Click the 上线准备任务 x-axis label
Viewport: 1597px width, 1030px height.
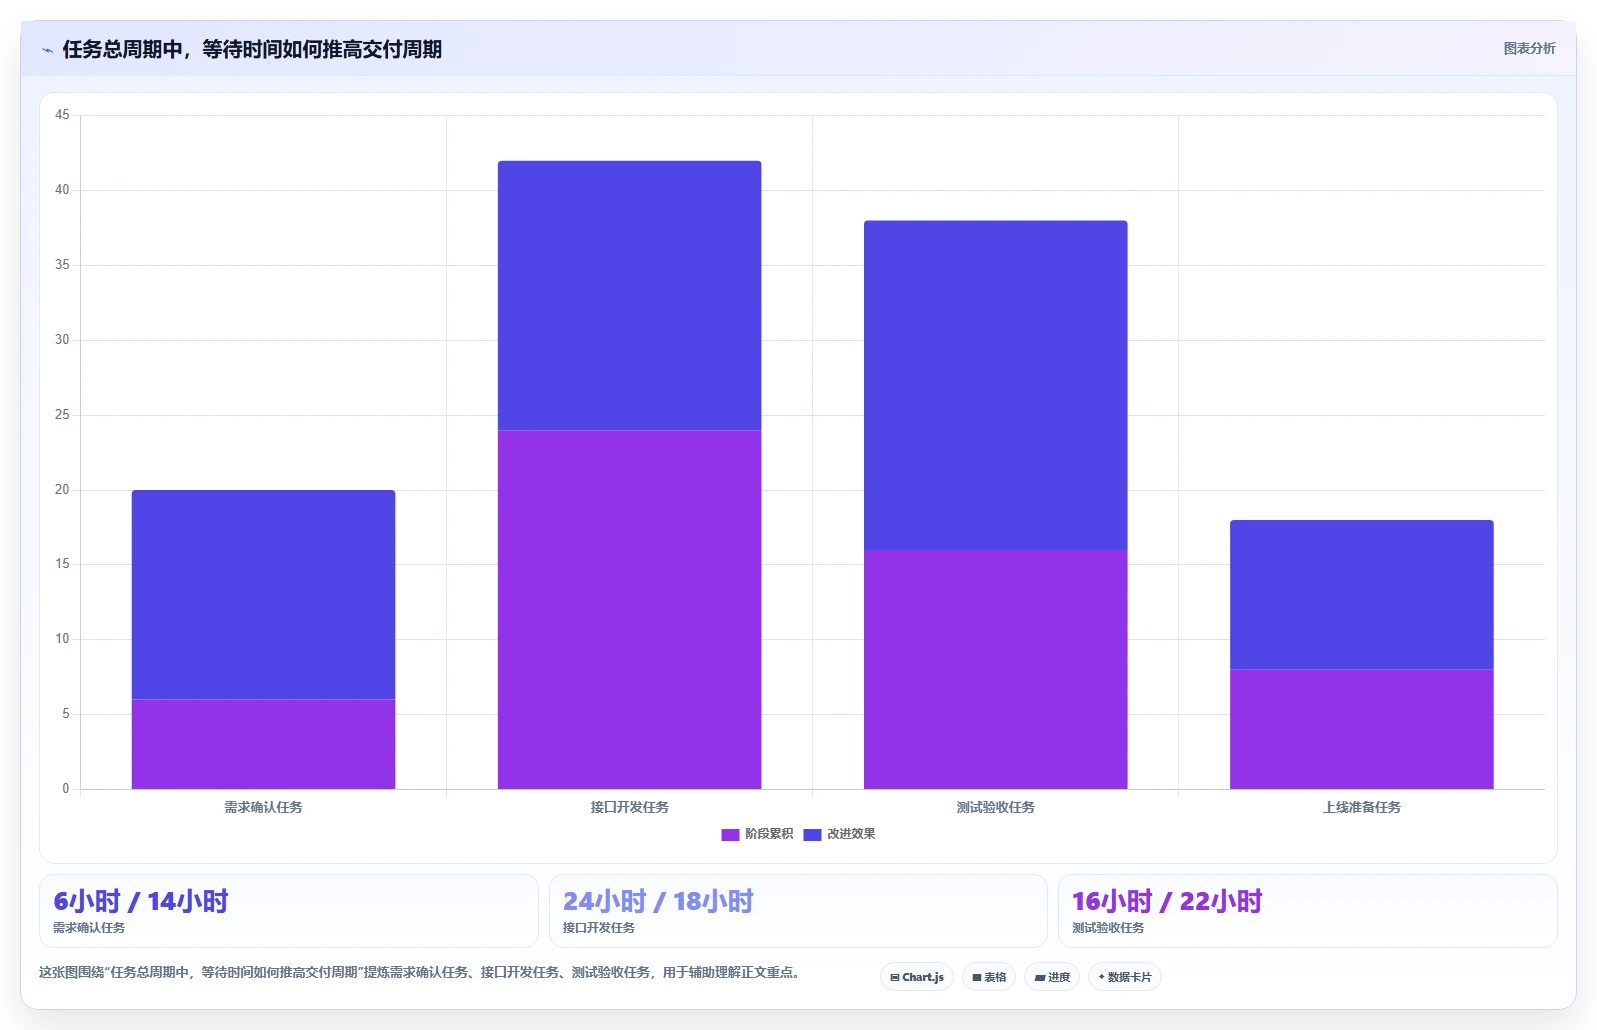pos(1361,807)
